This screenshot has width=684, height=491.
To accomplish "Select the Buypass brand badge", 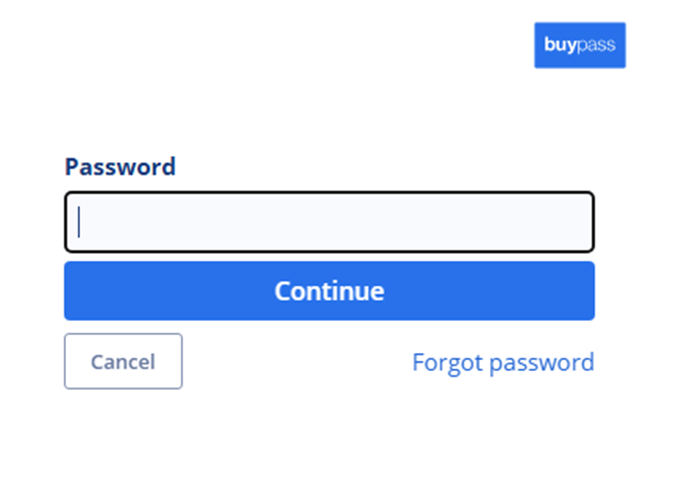I will [x=579, y=45].
